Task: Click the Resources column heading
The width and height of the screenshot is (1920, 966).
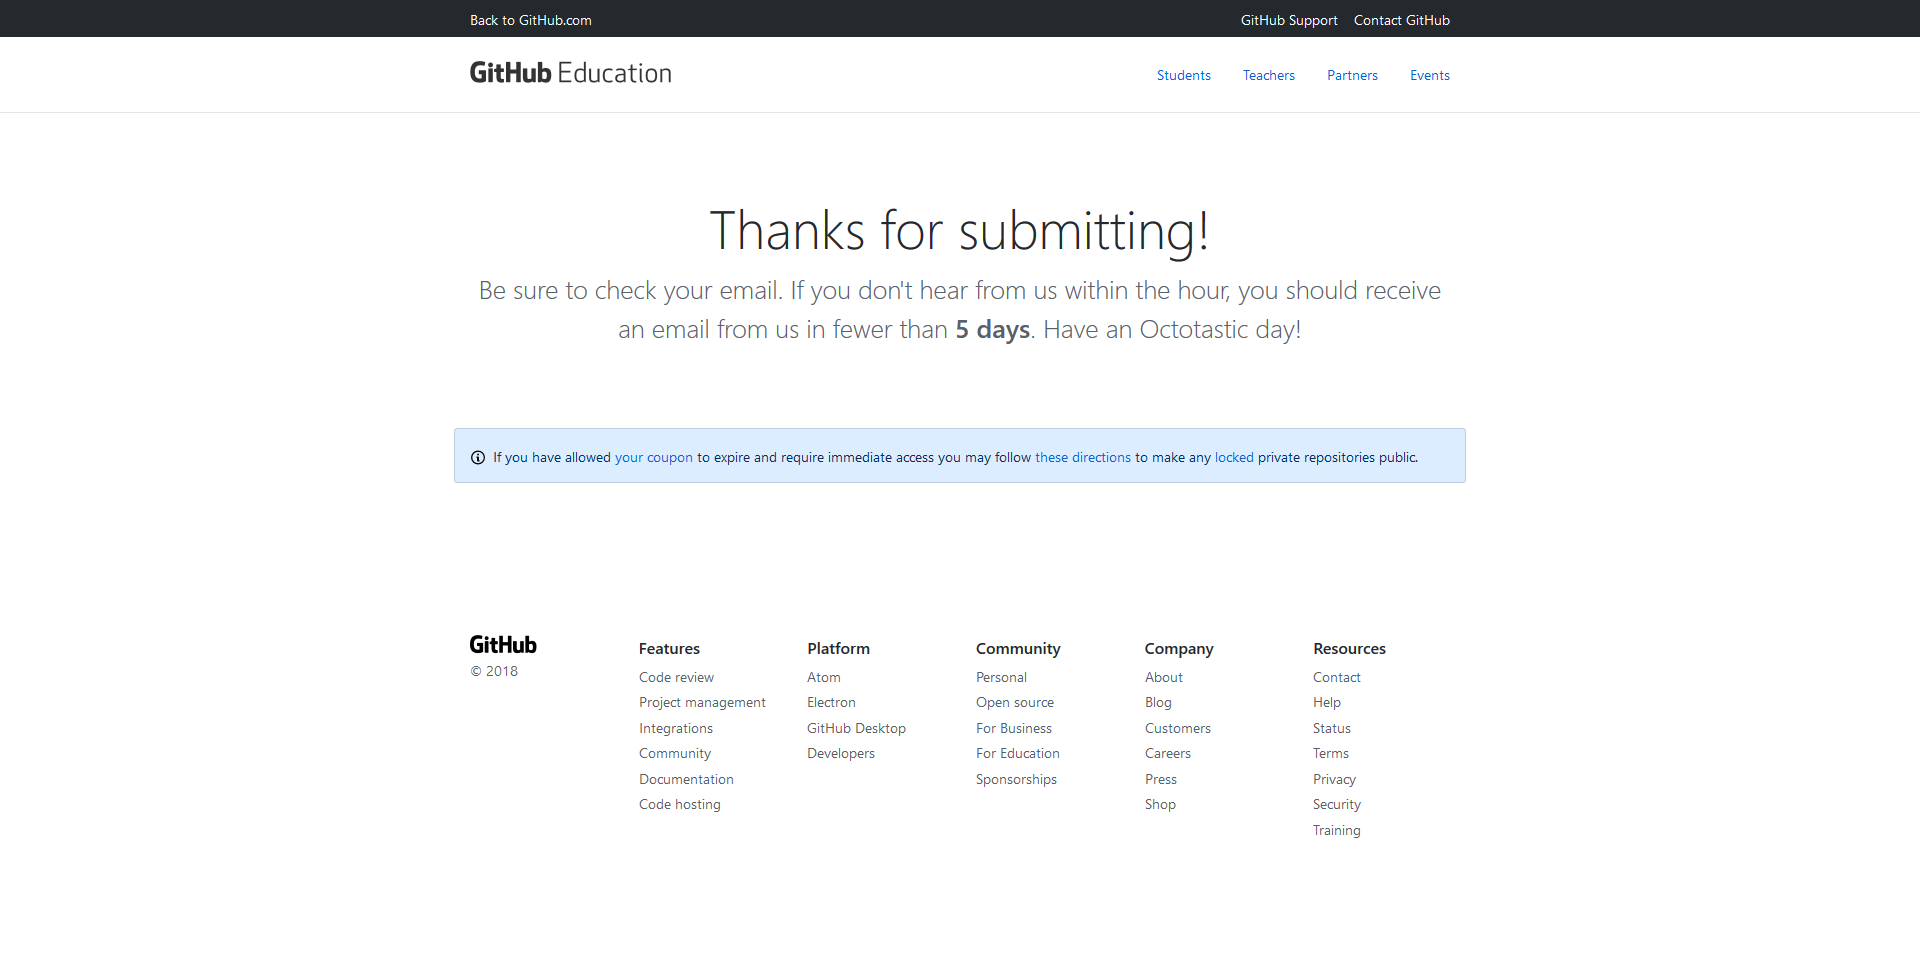Action: (x=1349, y=648)
